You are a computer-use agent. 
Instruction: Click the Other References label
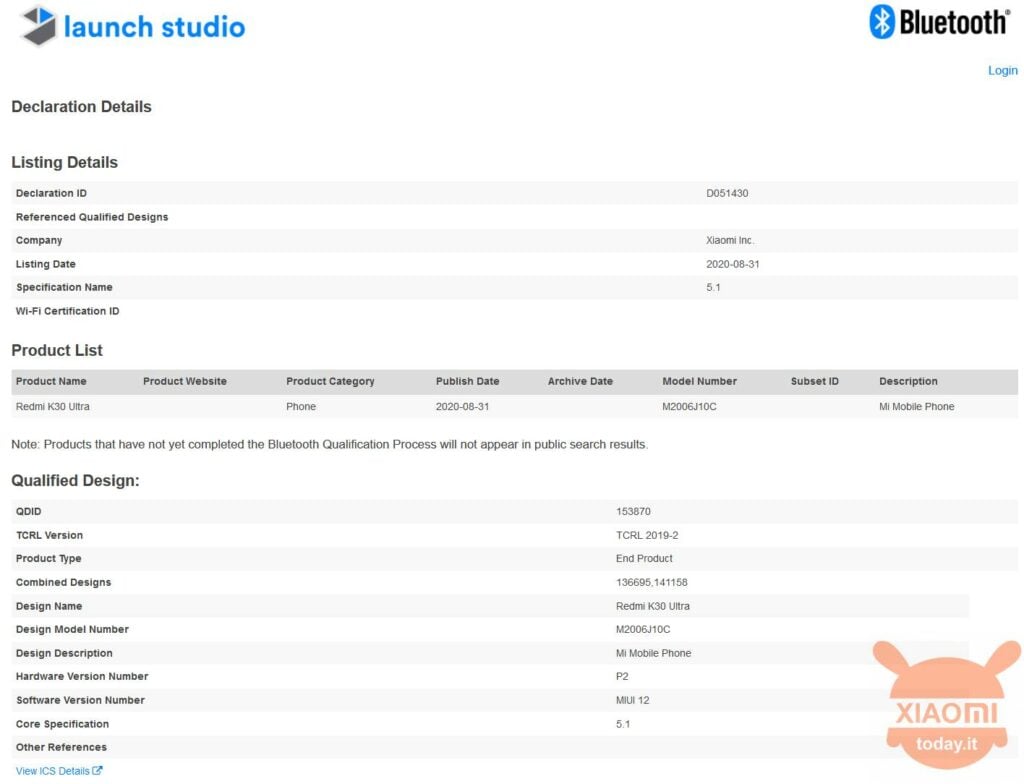pos(61,747)
